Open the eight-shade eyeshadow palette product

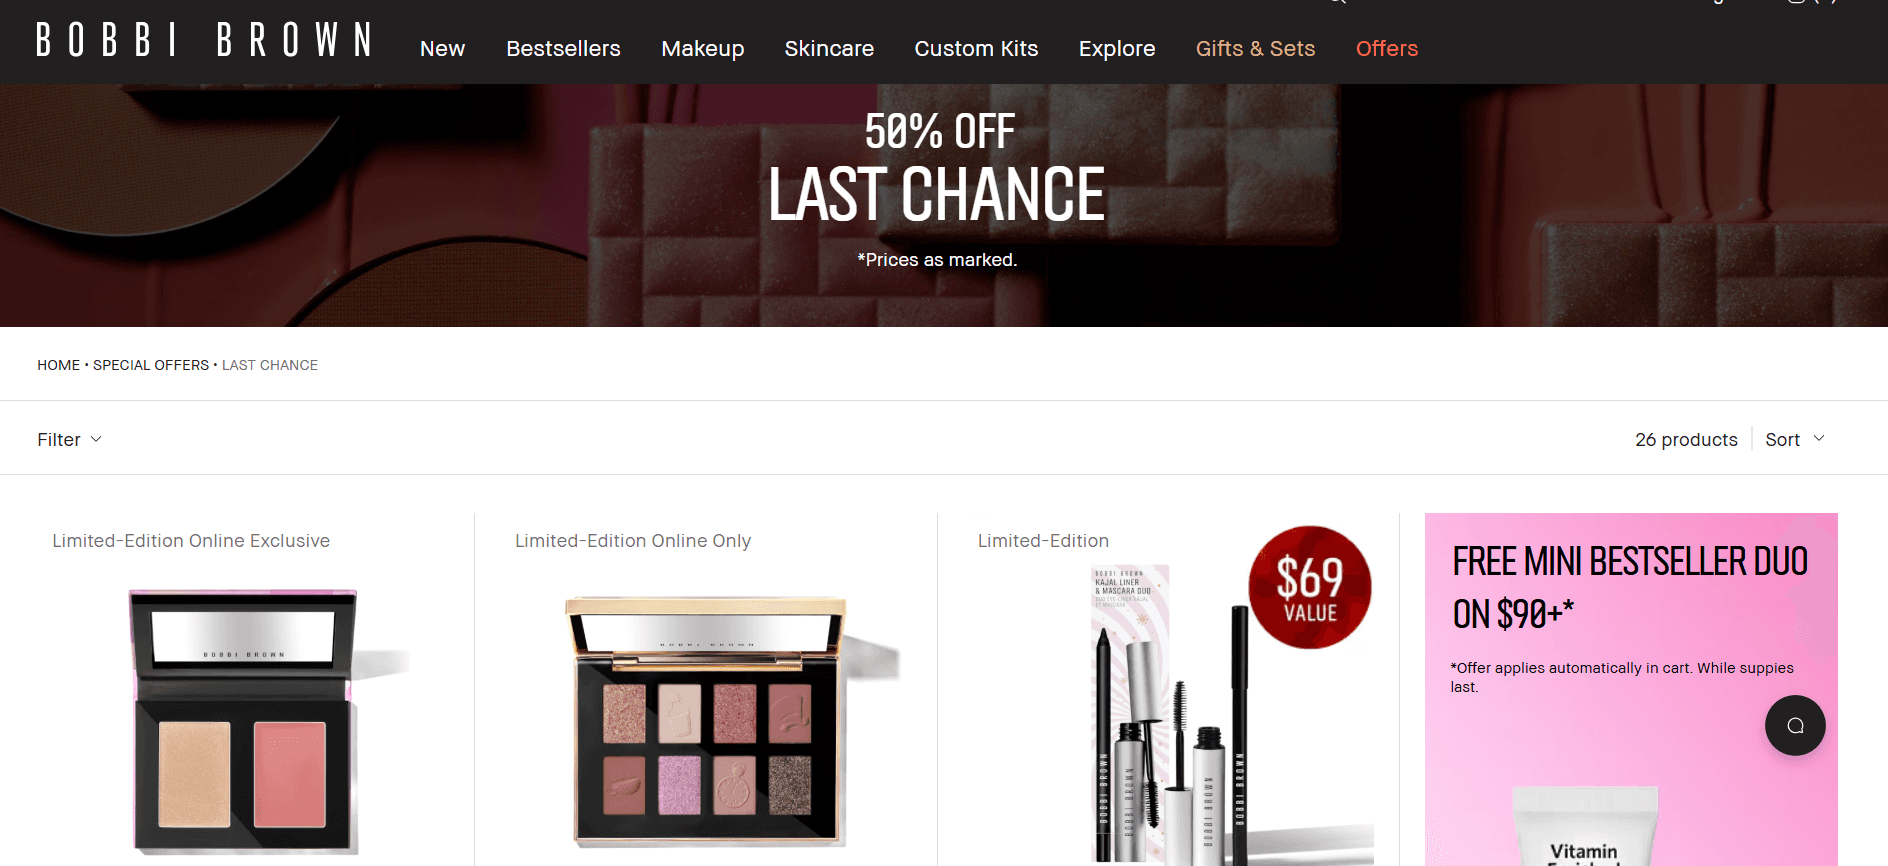[x=708, y=722]
